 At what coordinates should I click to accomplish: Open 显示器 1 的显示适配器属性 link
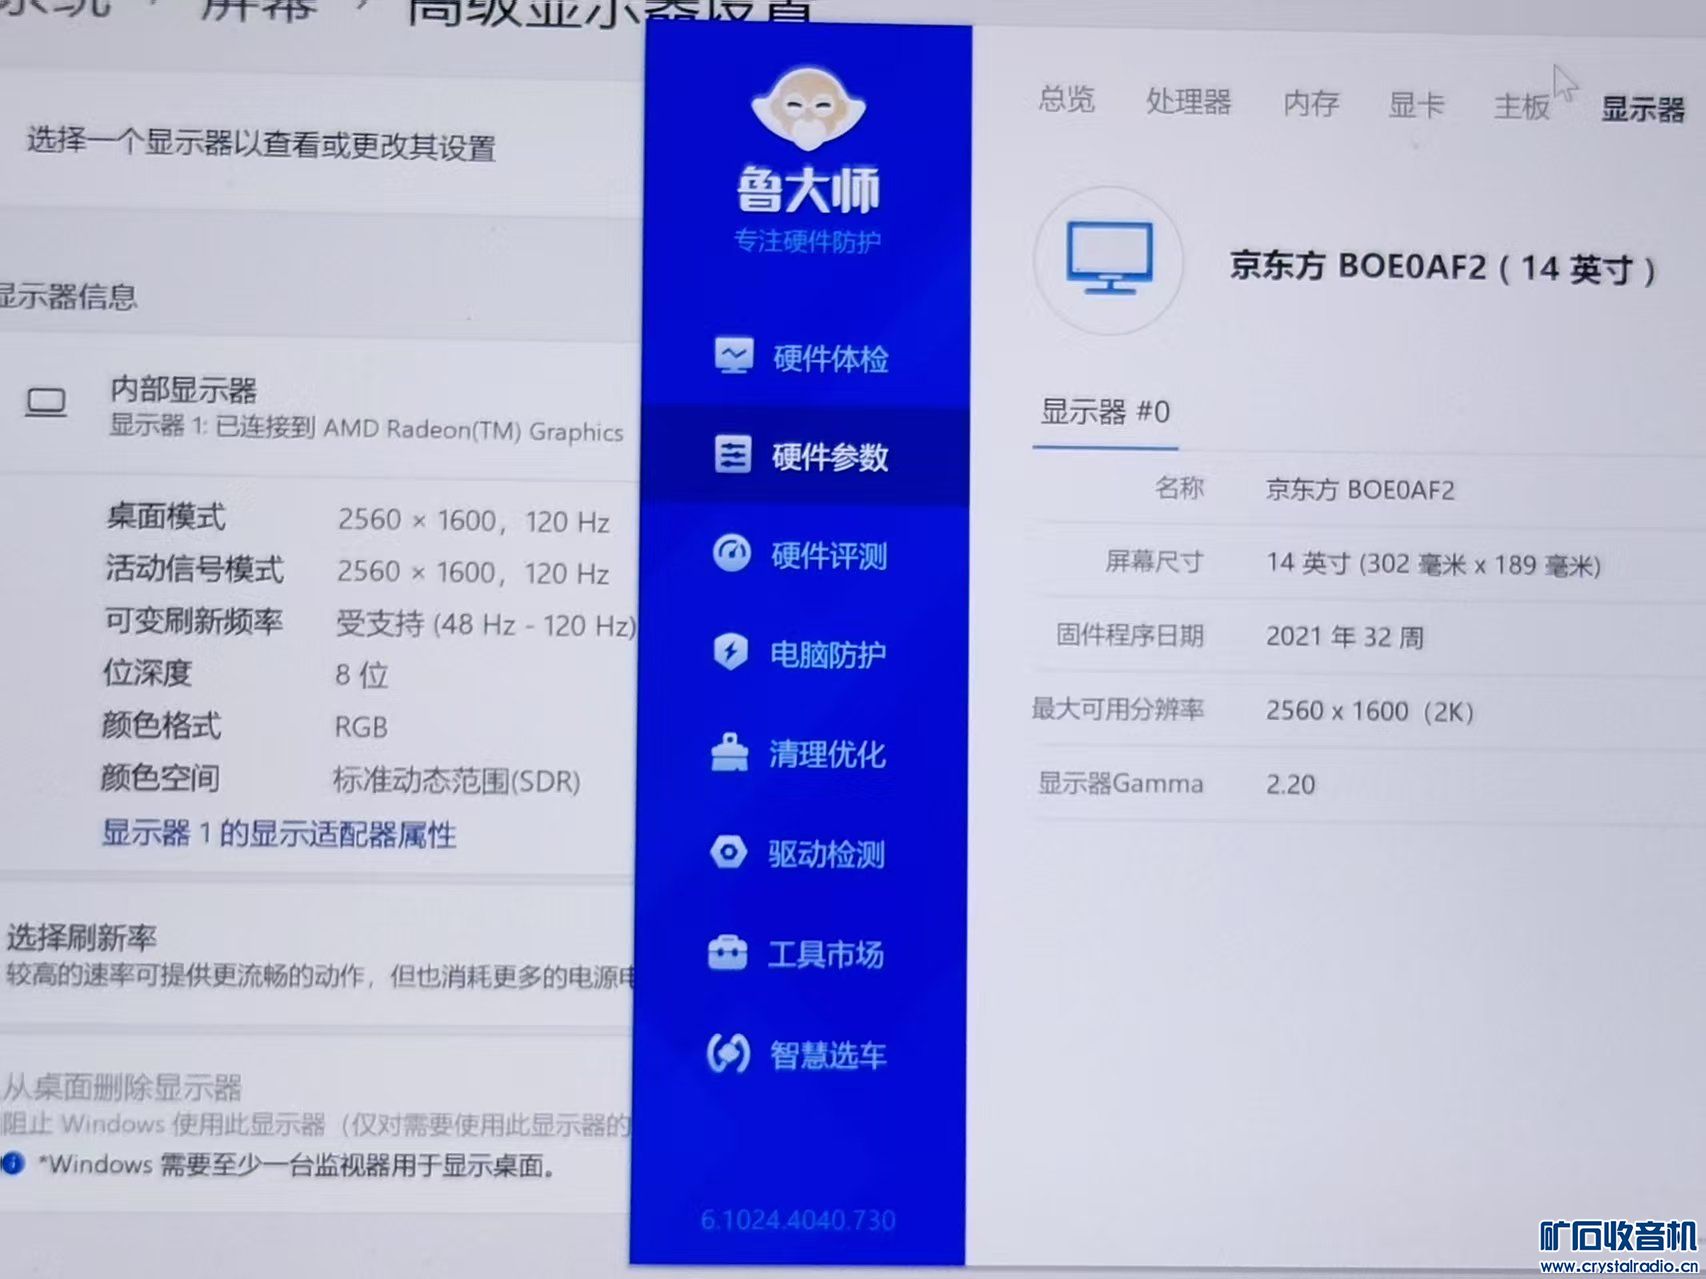coord(279,833)
